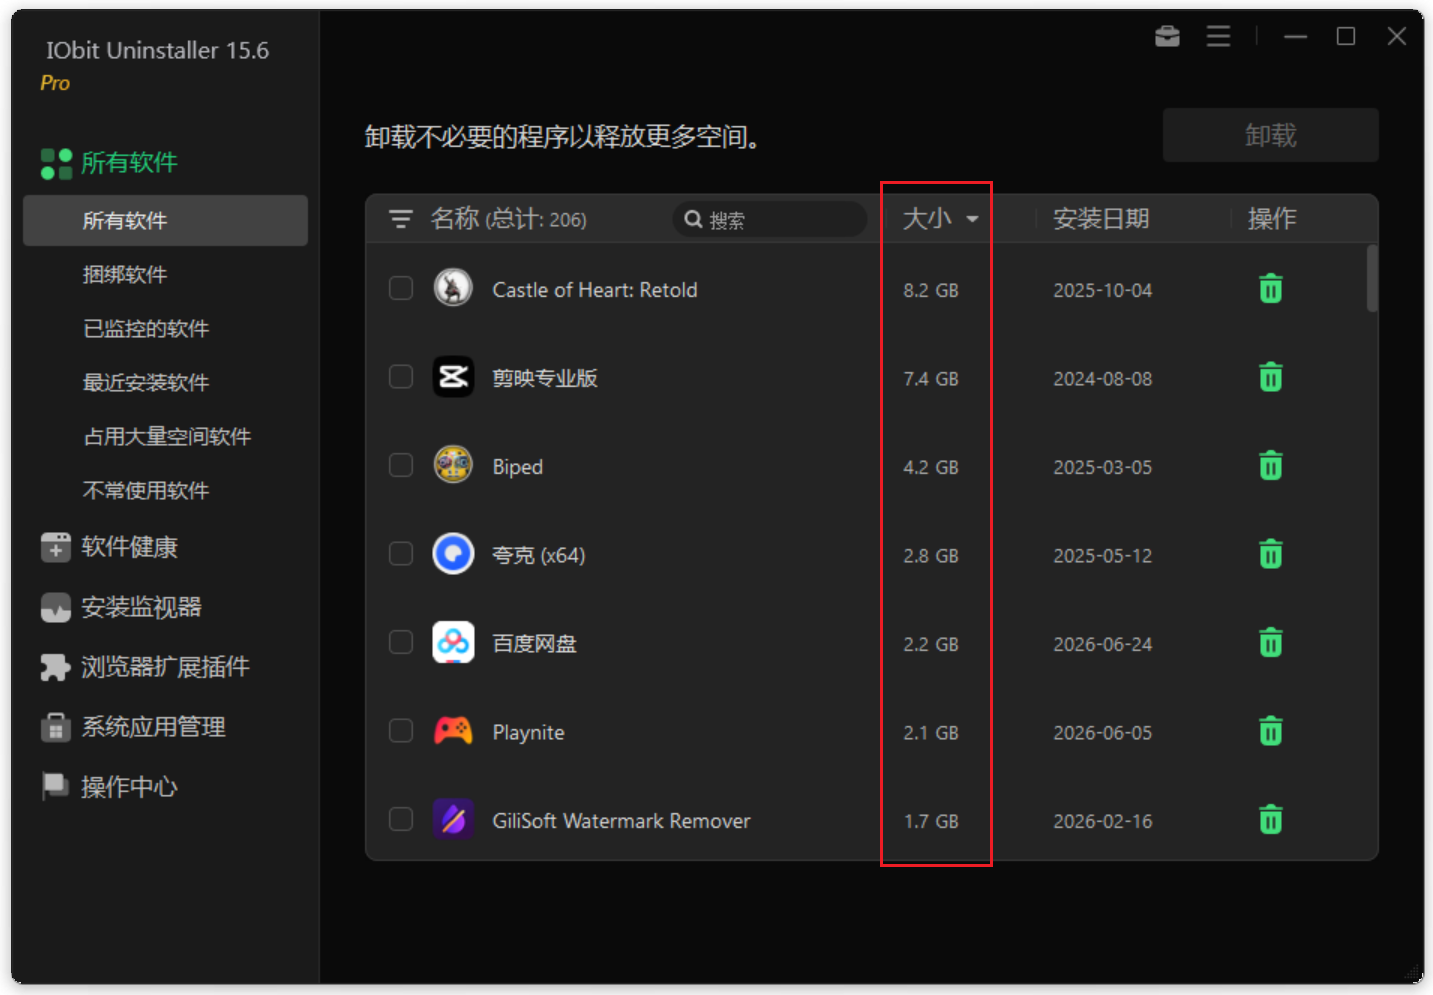This screenshot has width=1433, height=995.
Task: Toggle the 大小 column sort arrow
Action: (x=972, y=219)
